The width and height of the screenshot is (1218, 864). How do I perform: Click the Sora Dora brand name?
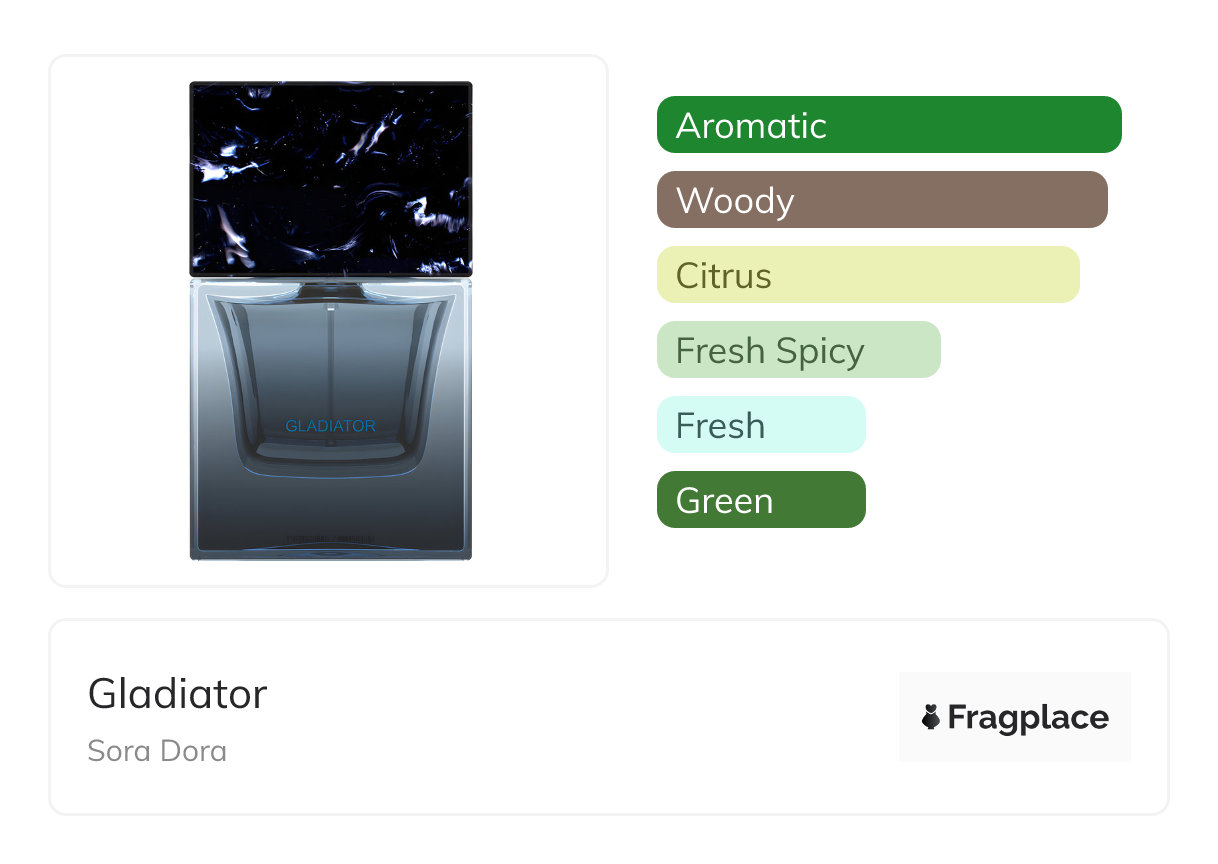click(157, 750)
